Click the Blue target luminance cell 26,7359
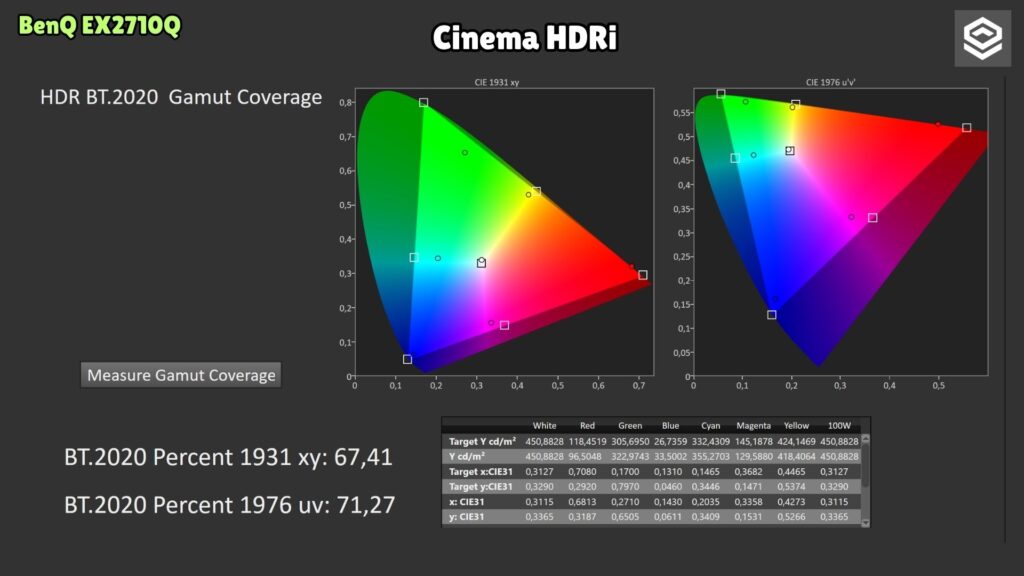This screenshot has height=576, width=1024. [x=670, y=441]
